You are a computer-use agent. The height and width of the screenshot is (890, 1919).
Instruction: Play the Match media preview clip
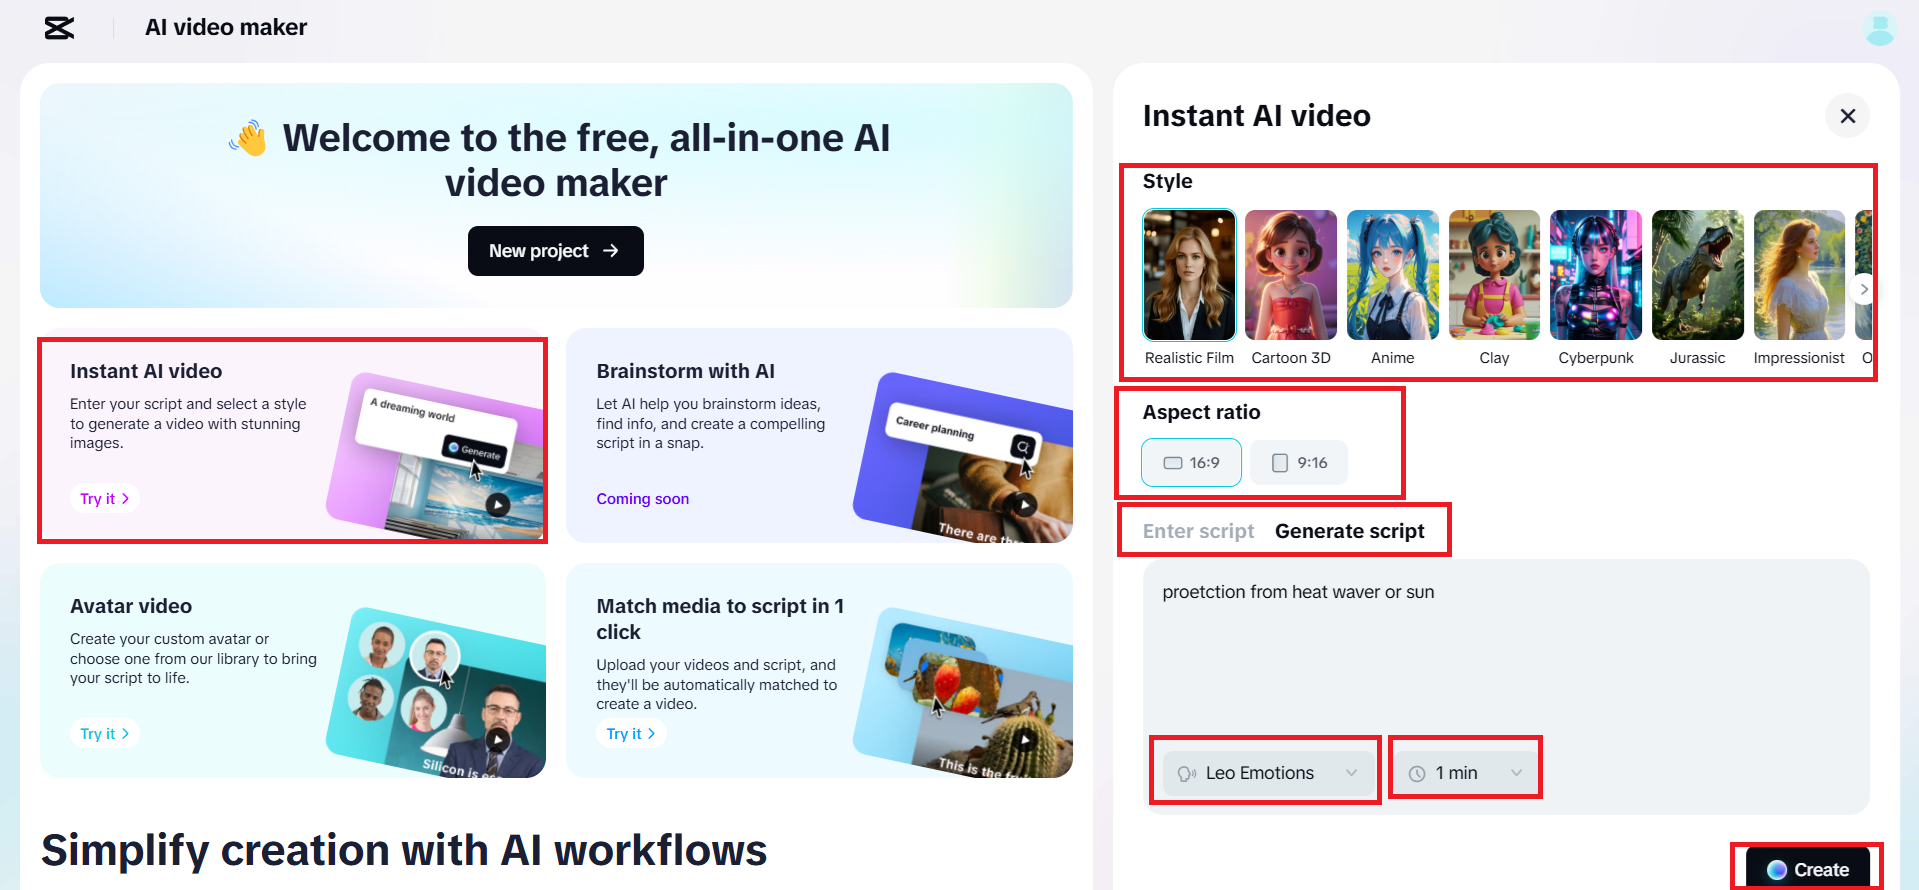1025,740
